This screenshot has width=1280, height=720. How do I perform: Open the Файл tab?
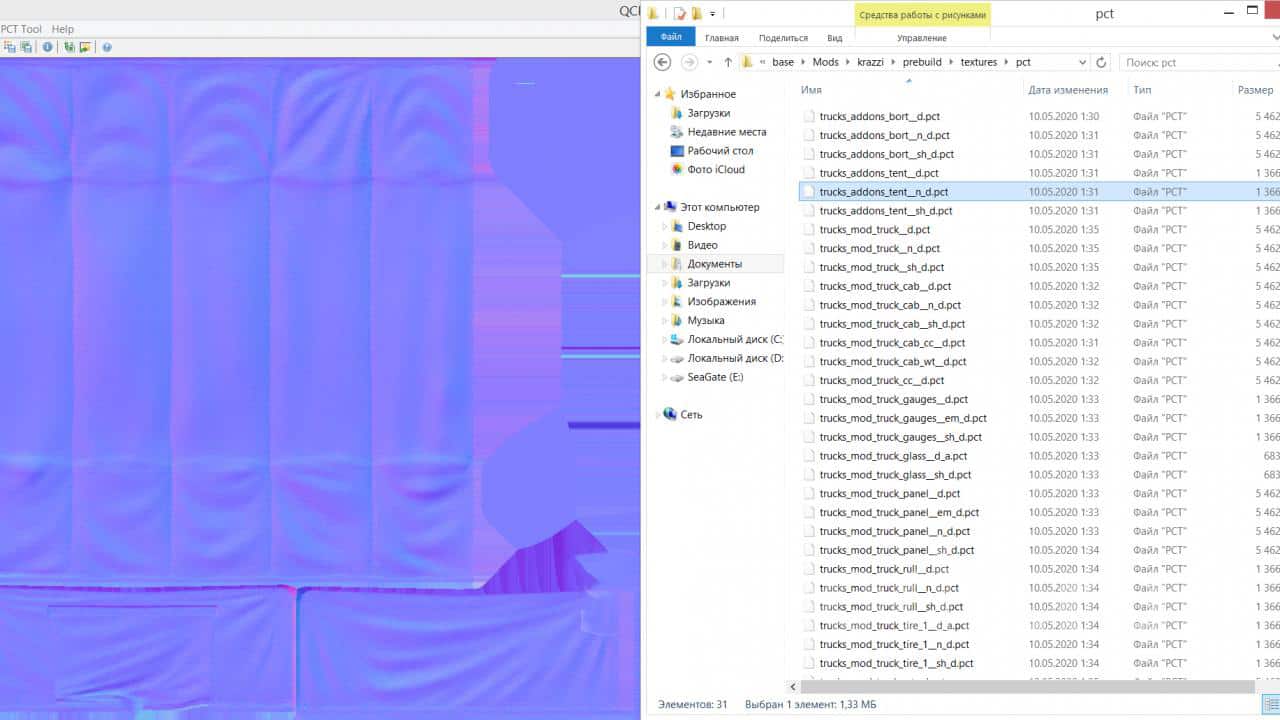coord(670,38)
